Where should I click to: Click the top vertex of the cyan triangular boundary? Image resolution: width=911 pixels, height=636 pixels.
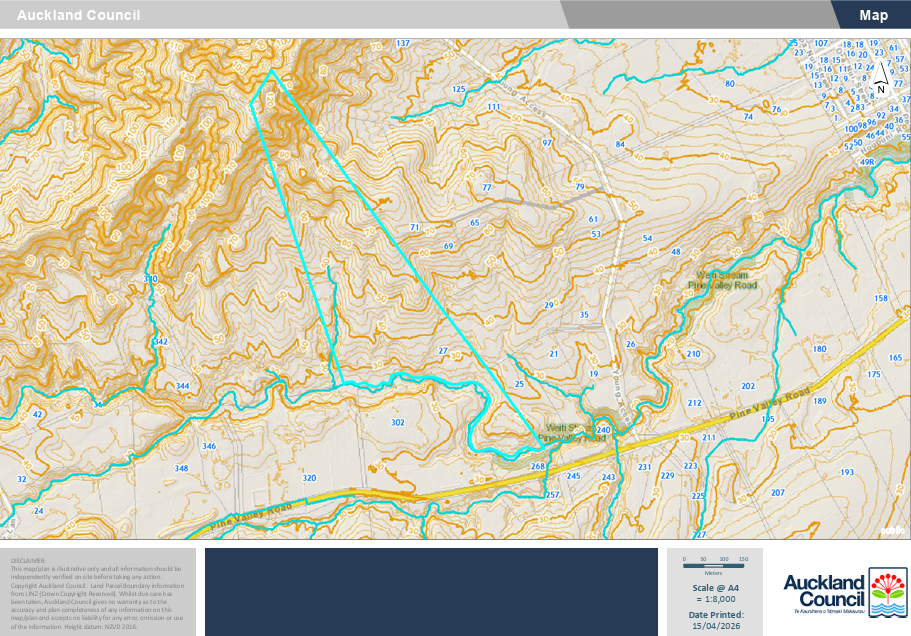(x=271, y=72)
